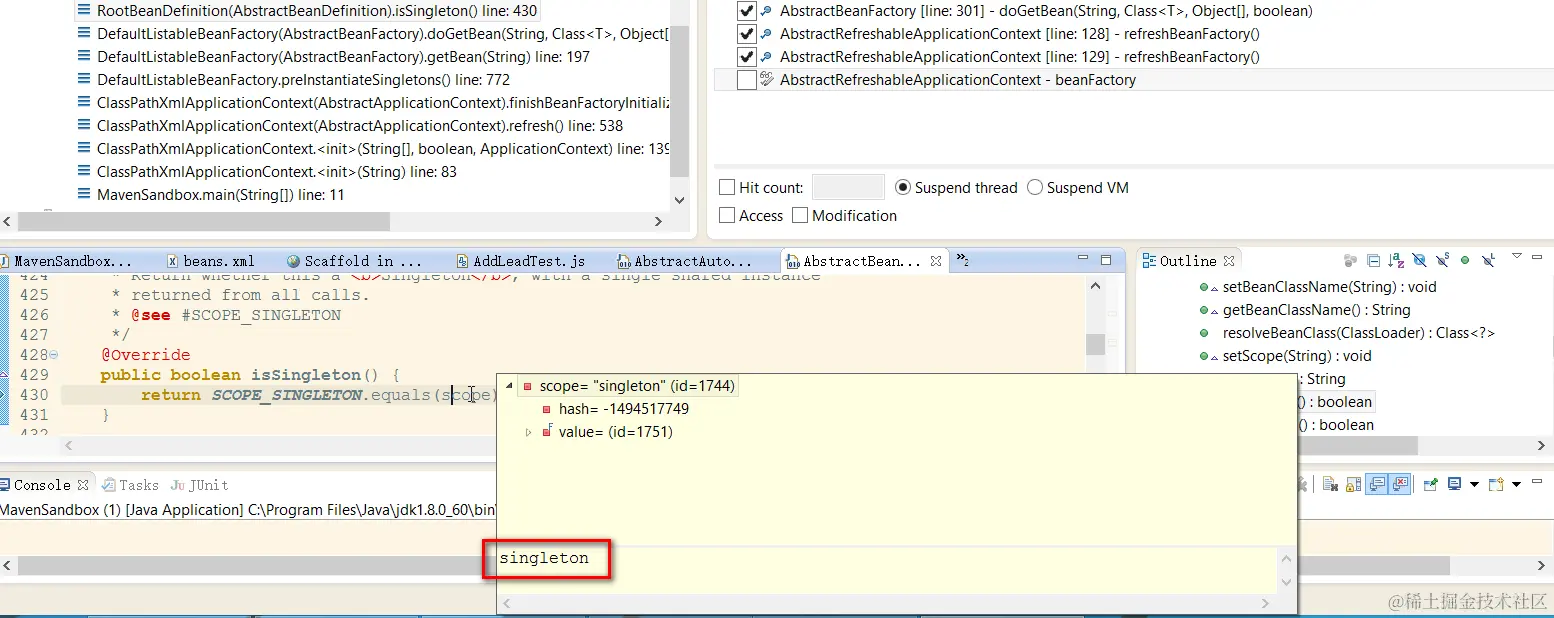Screen dimensions: 1554x618
Task: Minimize the Console view
Action: point(1537,481)
